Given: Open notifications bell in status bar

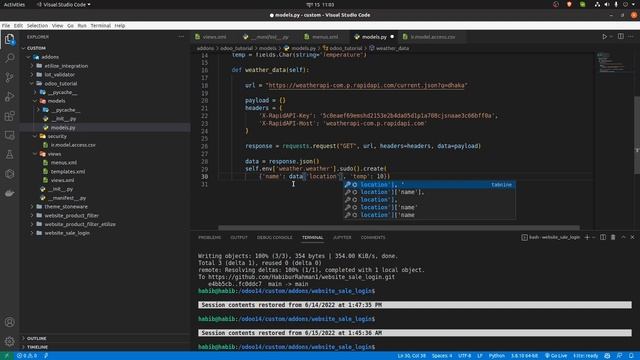Looking at the screenshot, I should point(631,356).
